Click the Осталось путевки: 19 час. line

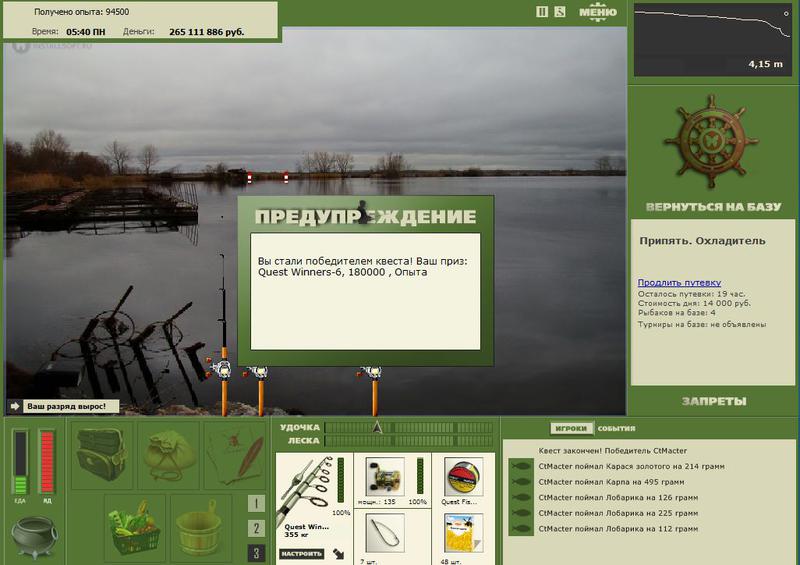(691, 294)
